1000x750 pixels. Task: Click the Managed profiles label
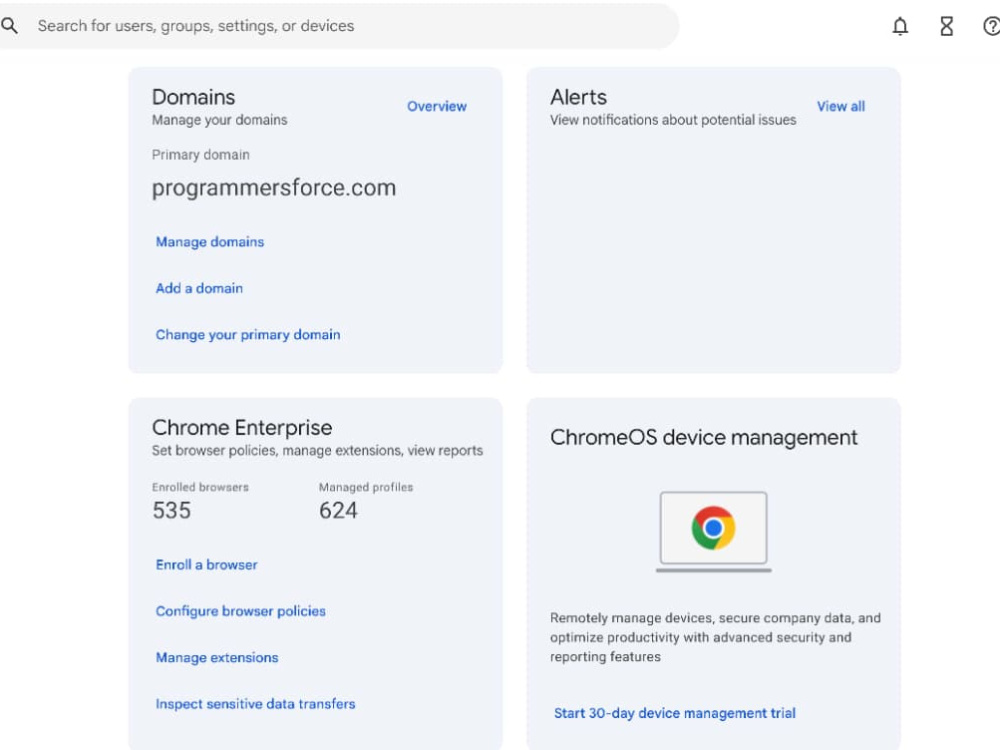coord(366,487)
